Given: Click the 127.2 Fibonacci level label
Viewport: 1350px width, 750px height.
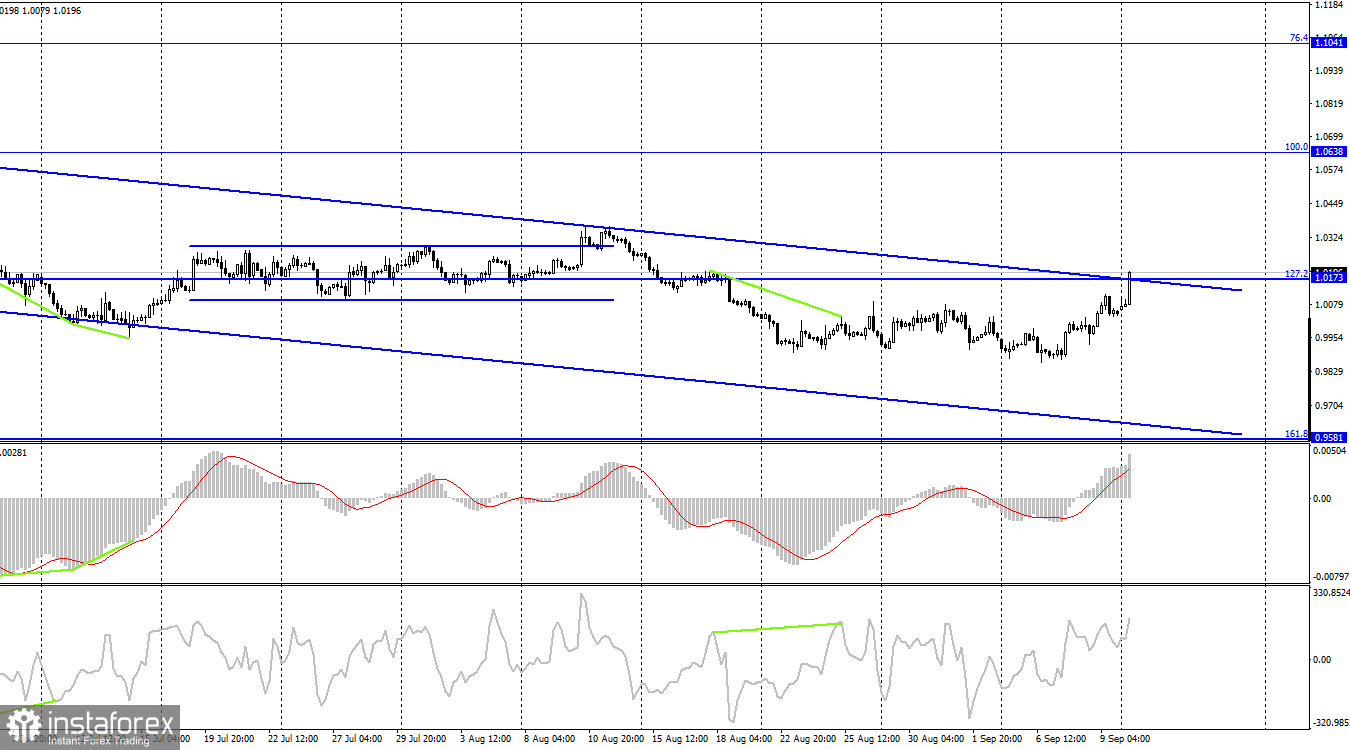Looking at the screenshot, I should [x=1296, y=273].
